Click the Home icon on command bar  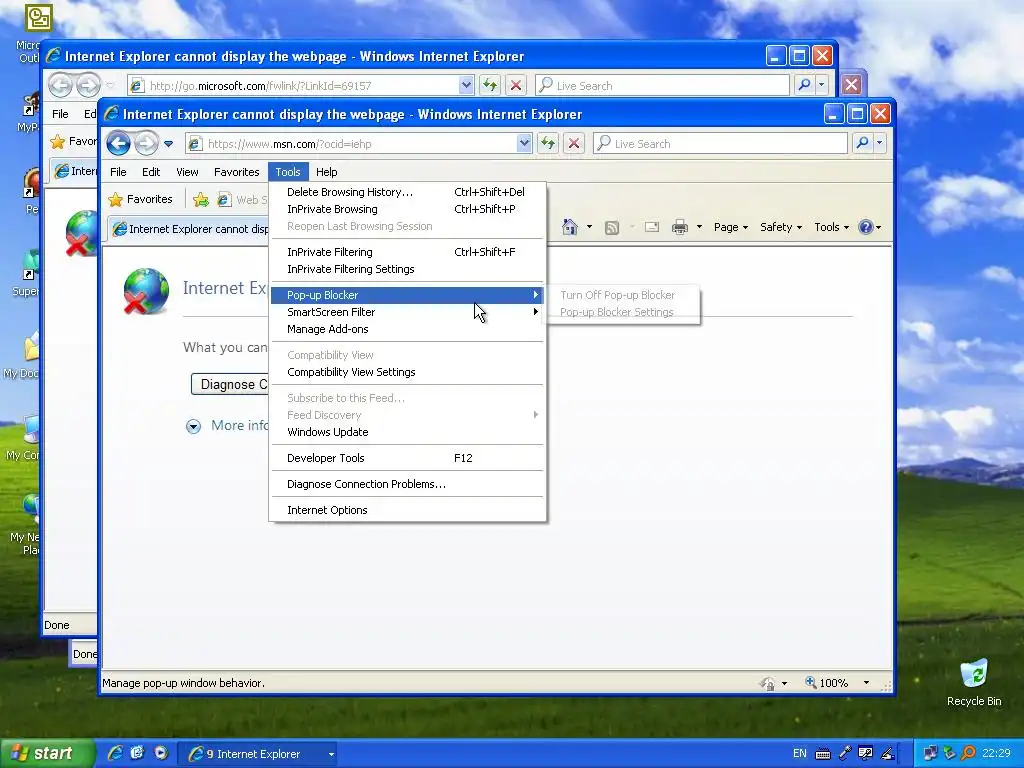[569, 227]
